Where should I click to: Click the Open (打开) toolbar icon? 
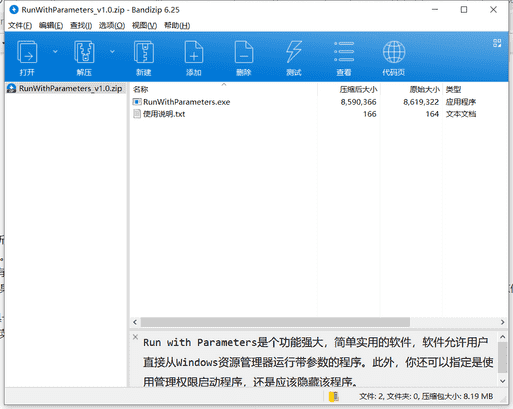click(27, 52)
